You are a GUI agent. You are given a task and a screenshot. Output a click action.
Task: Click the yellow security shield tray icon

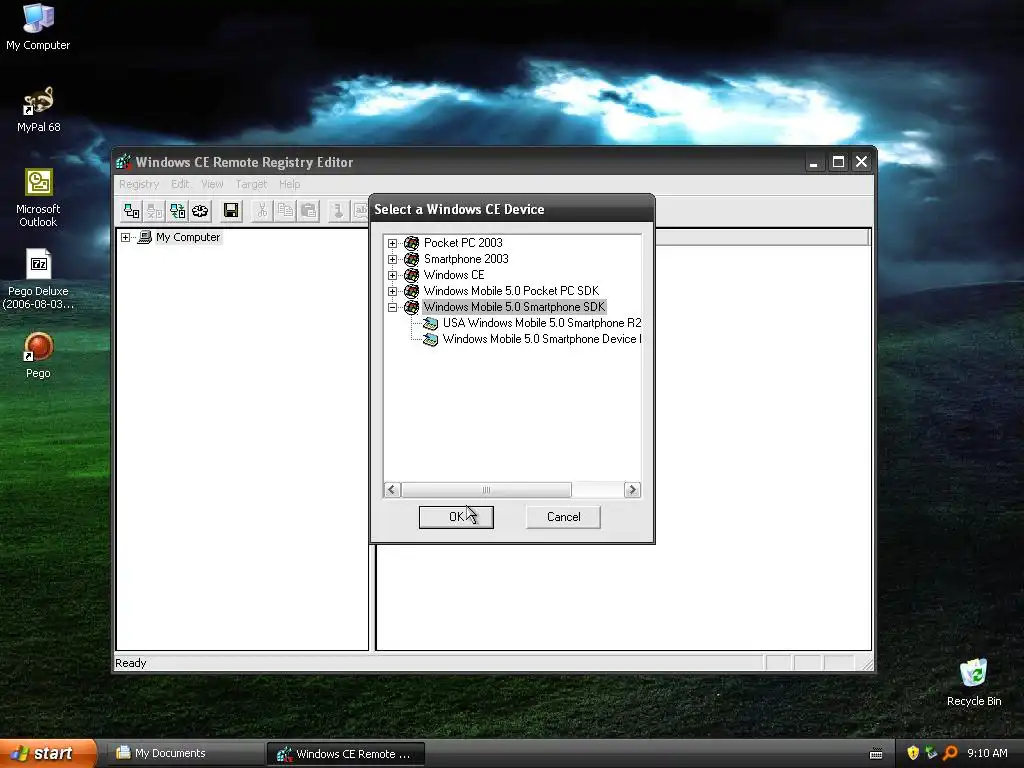(x=912, y=753)
